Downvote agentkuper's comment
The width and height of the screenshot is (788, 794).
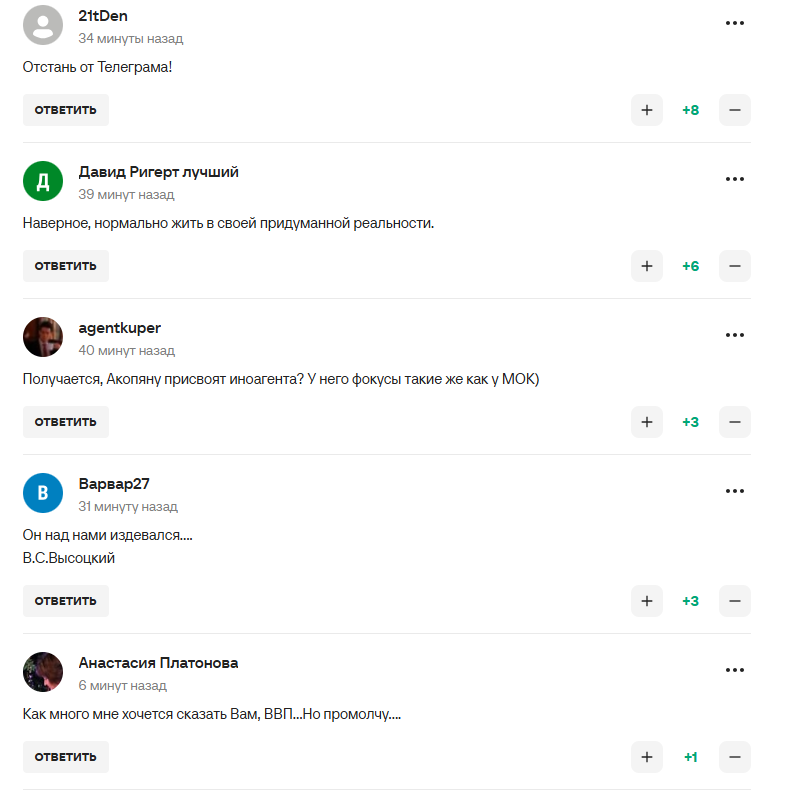(x=734, y=422)
